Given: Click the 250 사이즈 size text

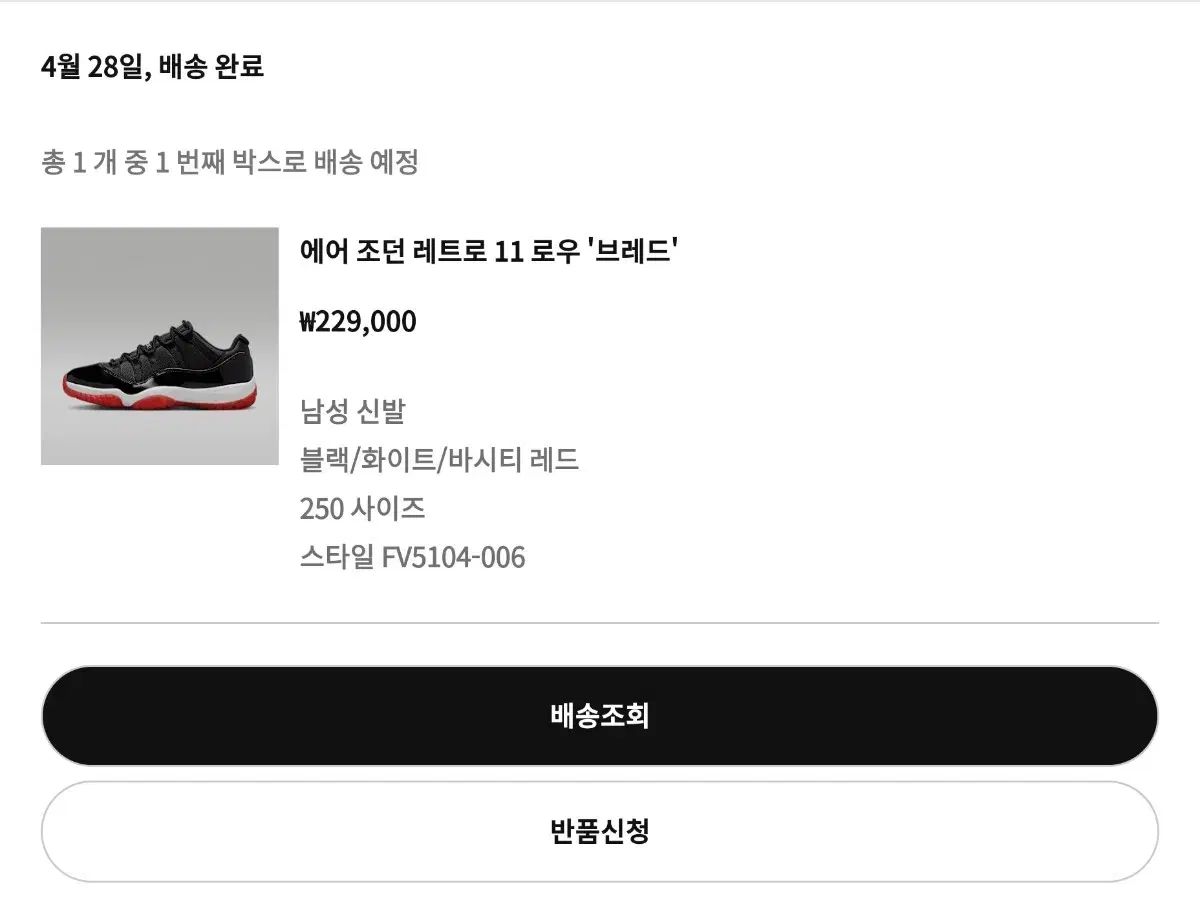Looking at the screenshot, I should tap(362, 508).
